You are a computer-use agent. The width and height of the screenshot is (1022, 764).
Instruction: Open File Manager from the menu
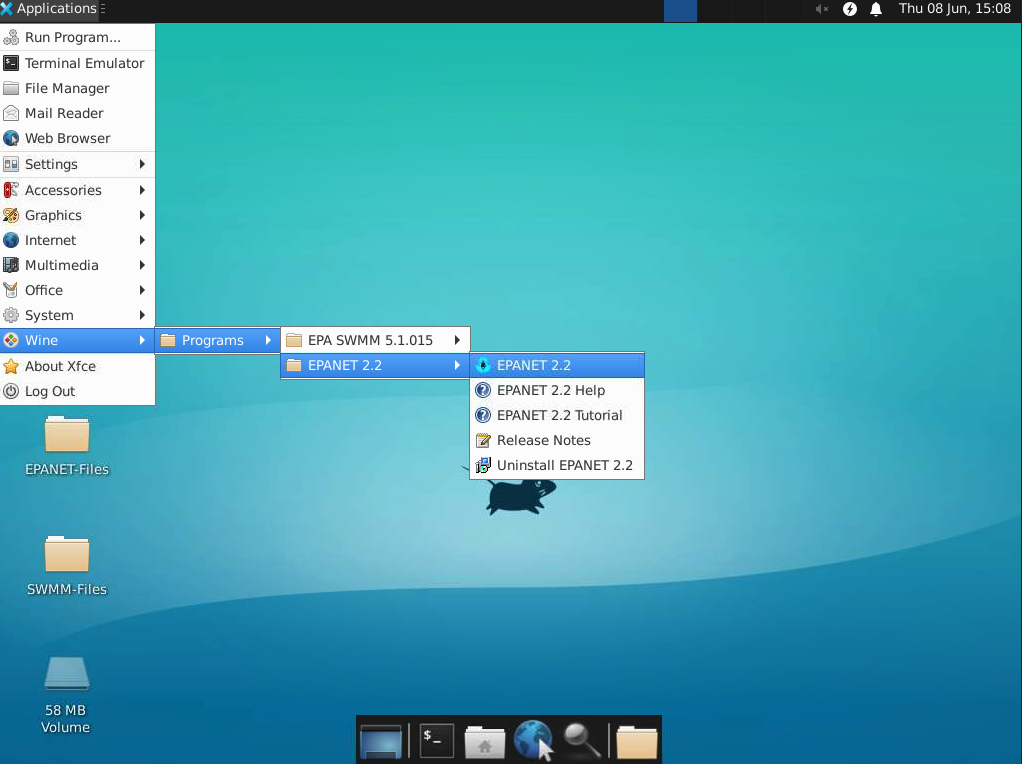[77, 88]
